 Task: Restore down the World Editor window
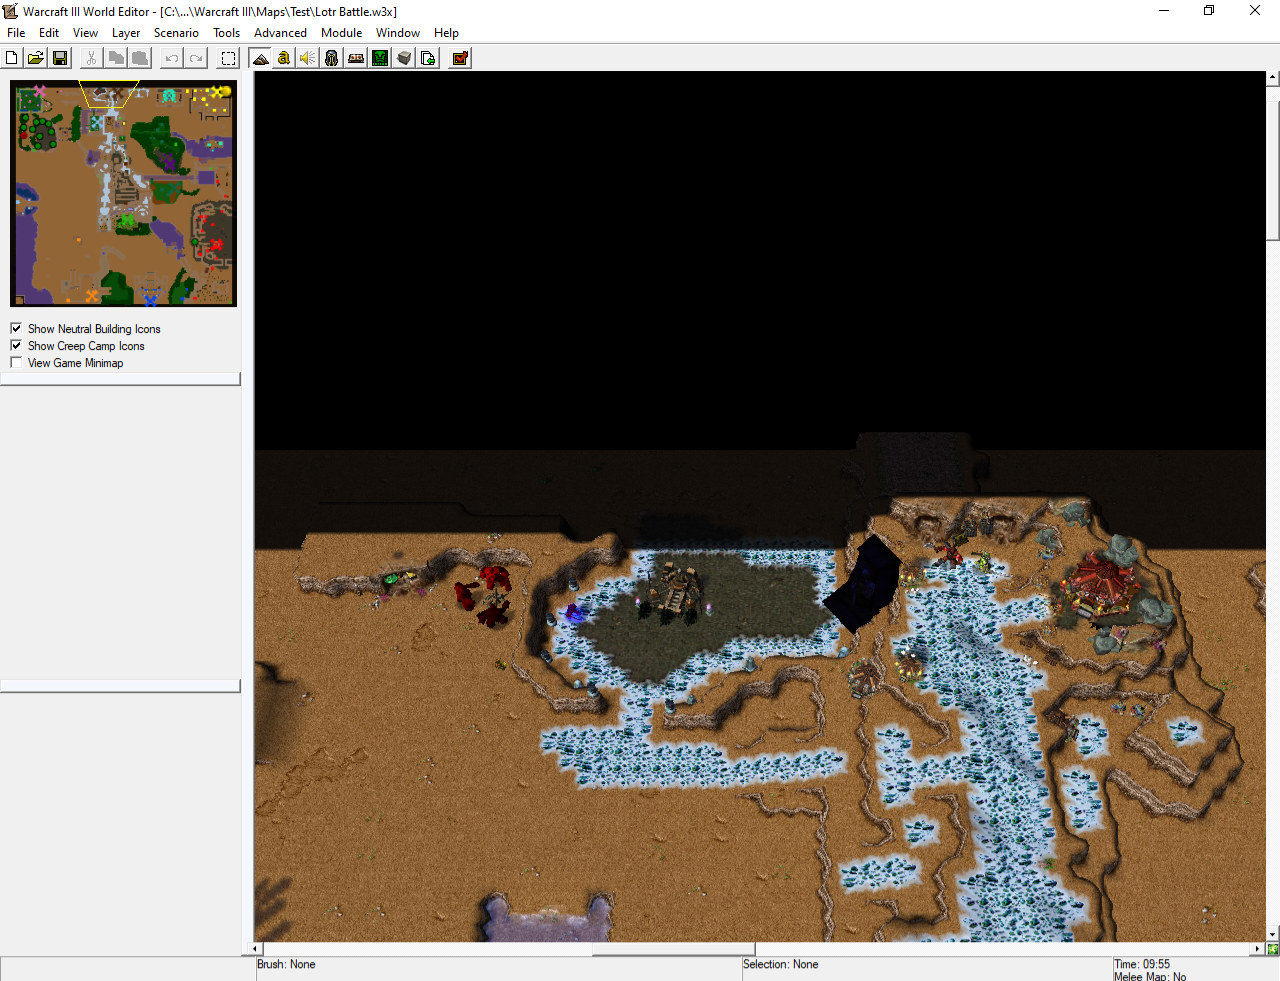(x=1209, y=11)
